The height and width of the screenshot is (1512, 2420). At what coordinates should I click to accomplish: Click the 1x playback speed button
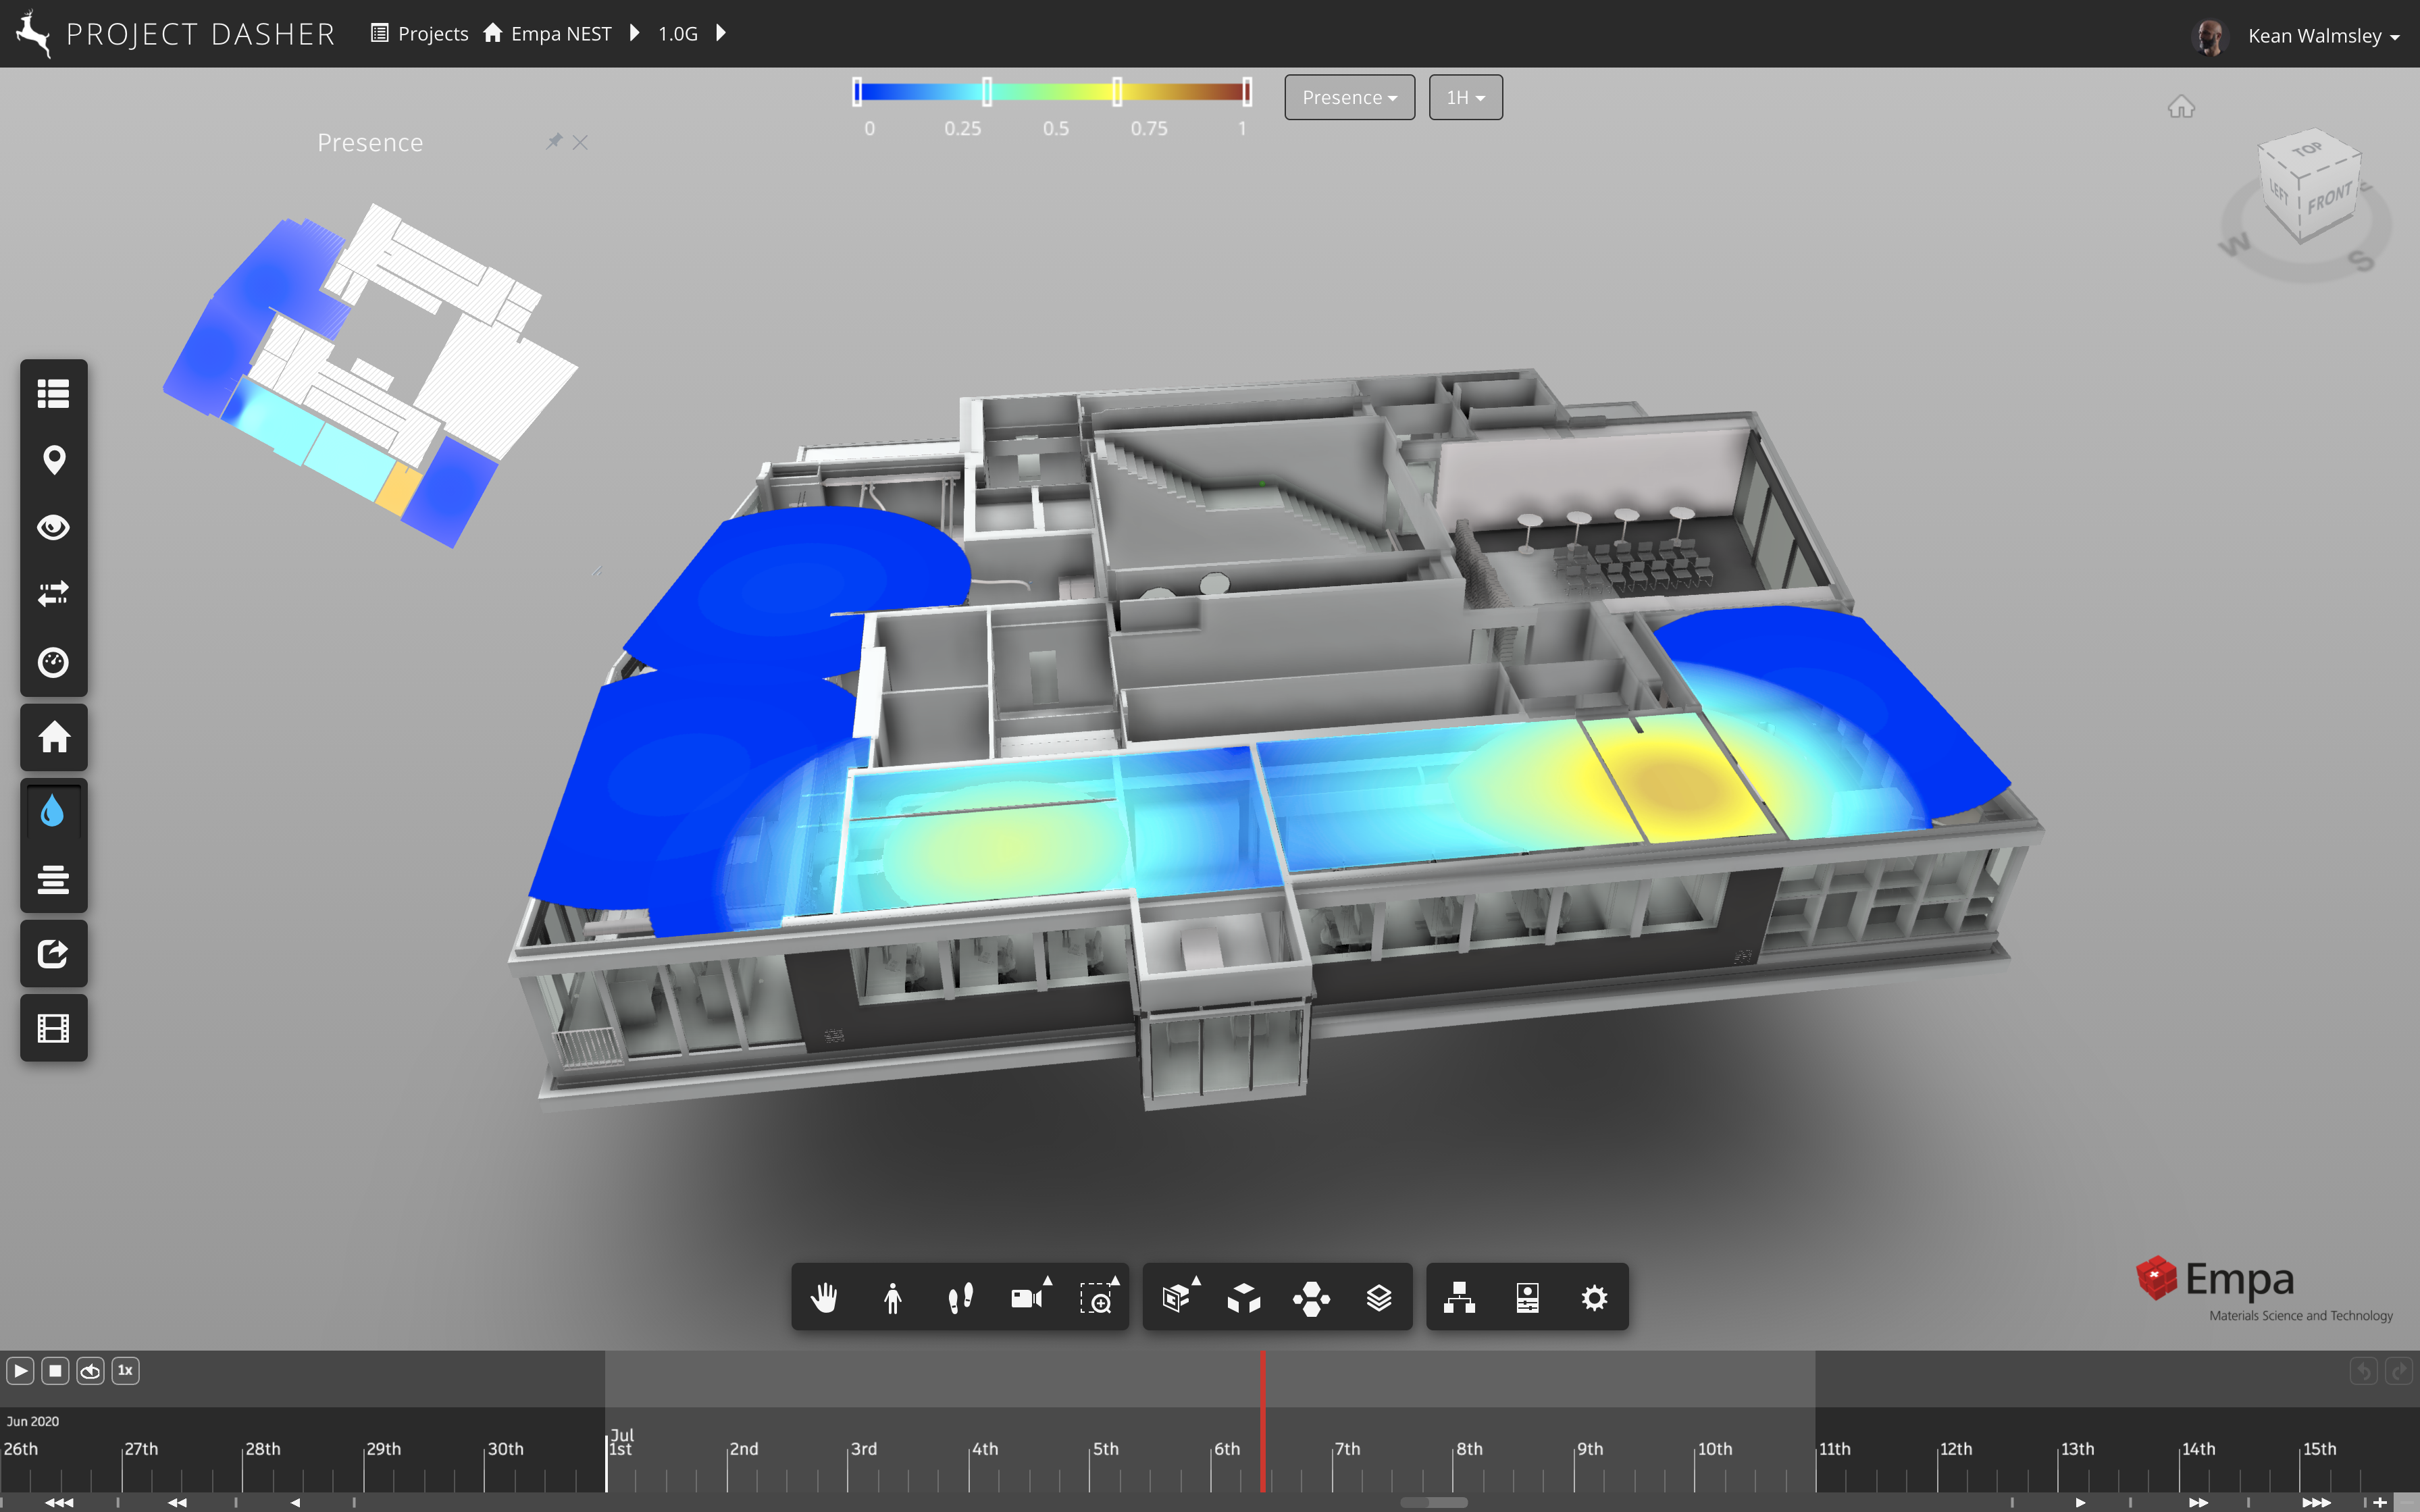point(125,1370)
